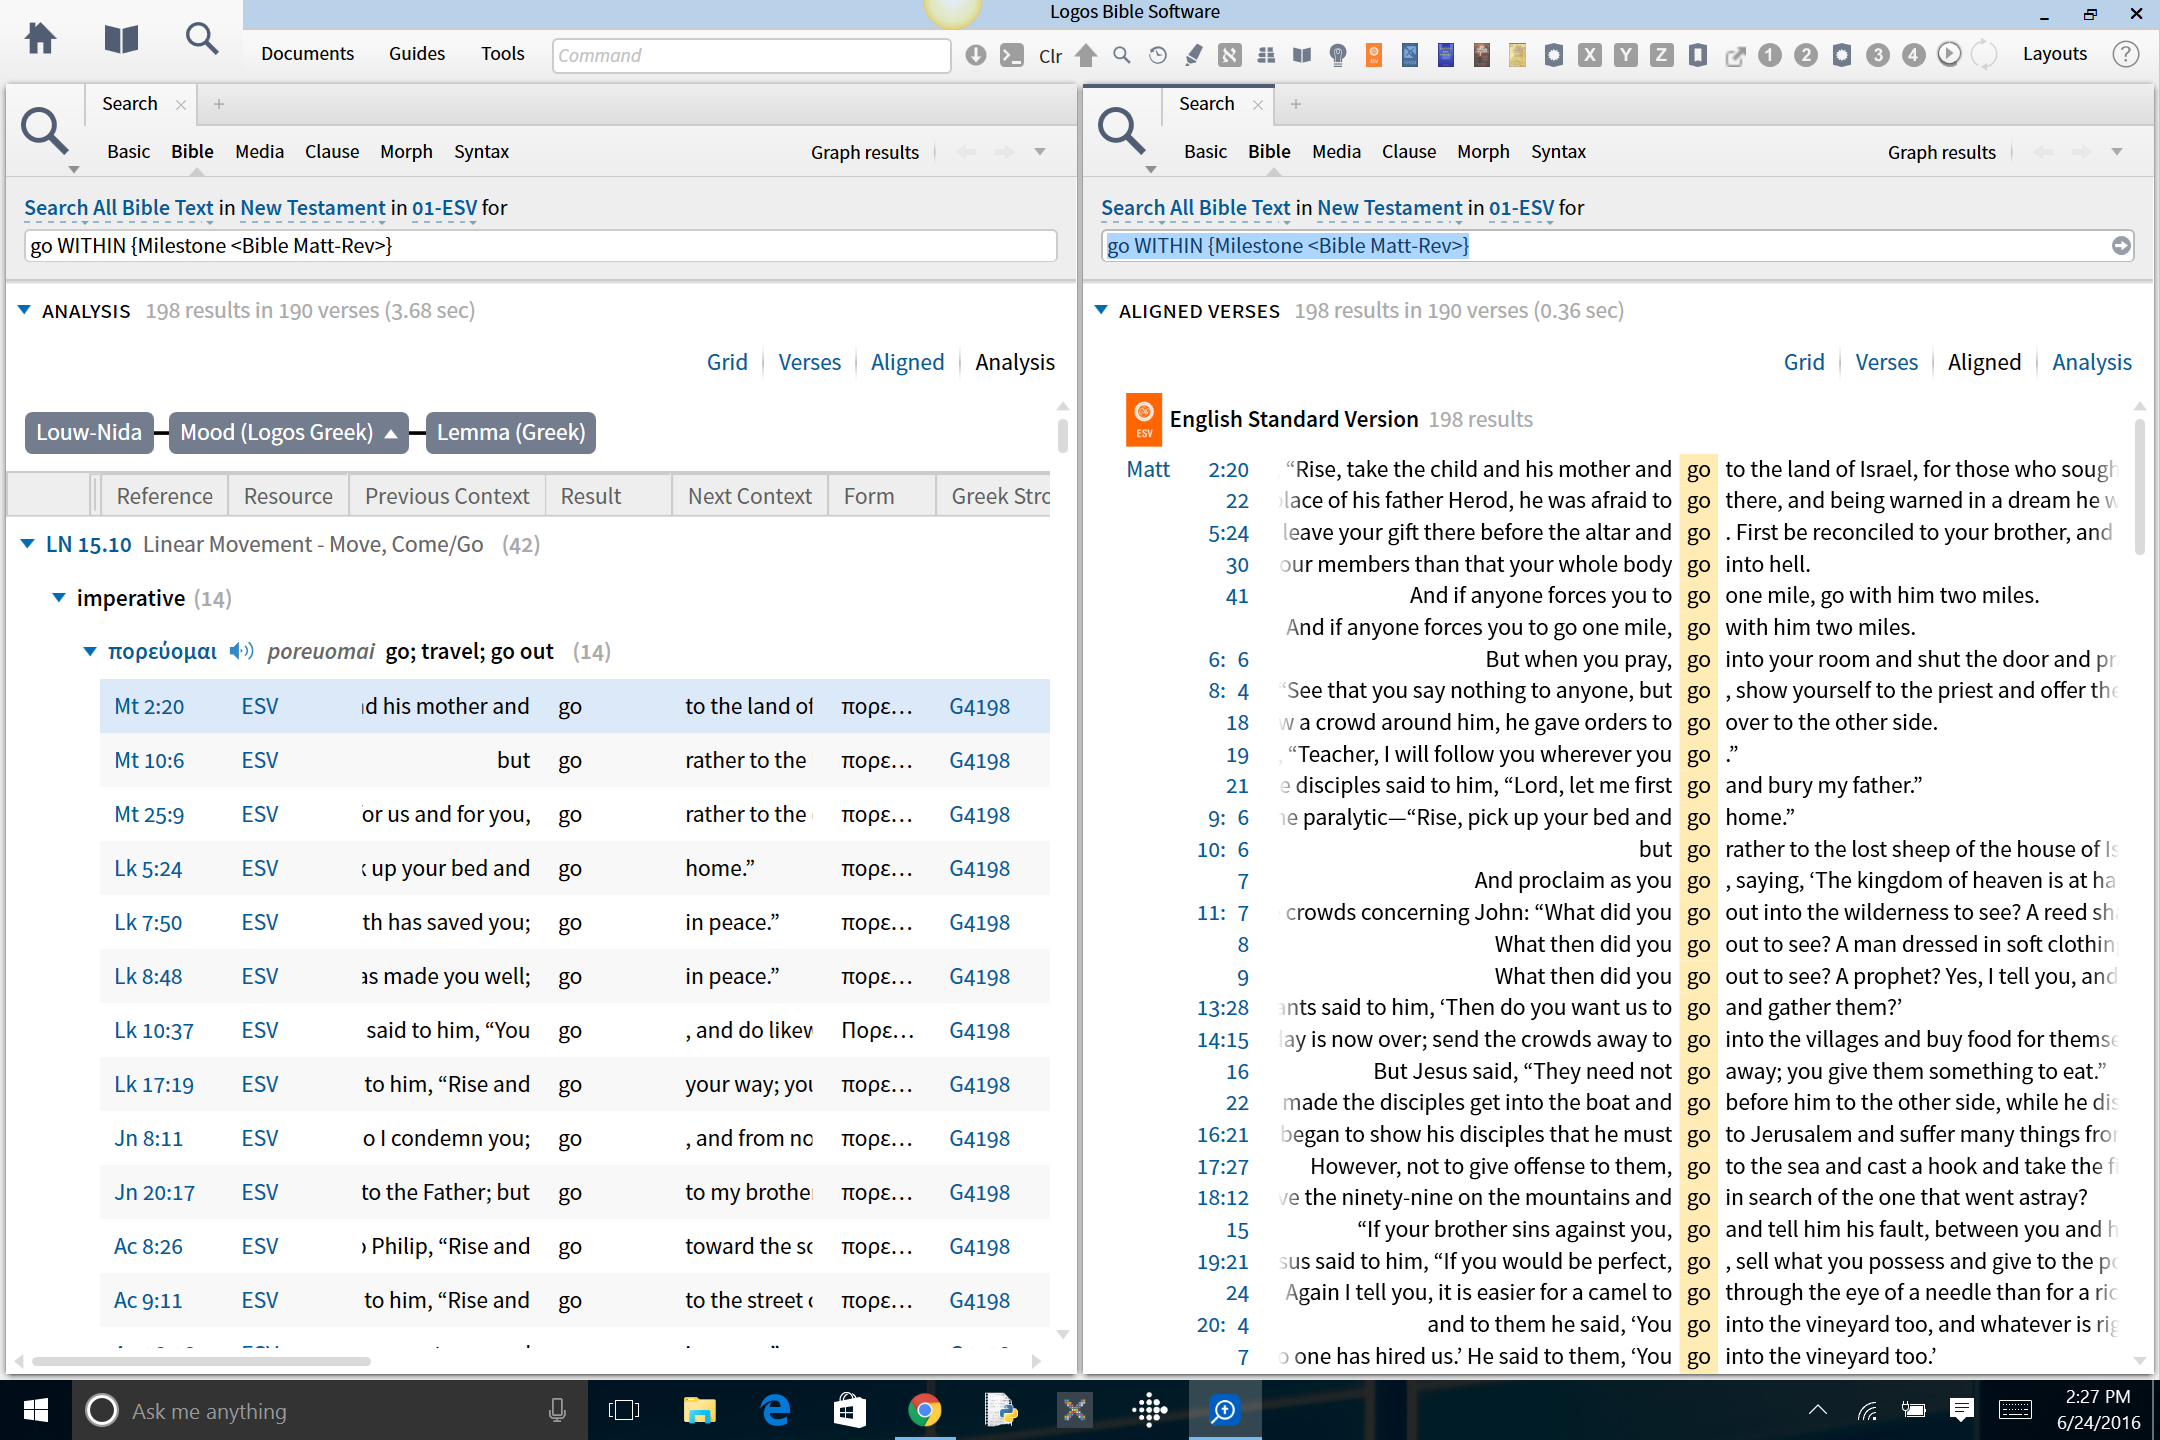The height and width of the screenshot is (1440, 2160).
Task: Select Clause search type in left panel
Action: [x=332, y=152]
